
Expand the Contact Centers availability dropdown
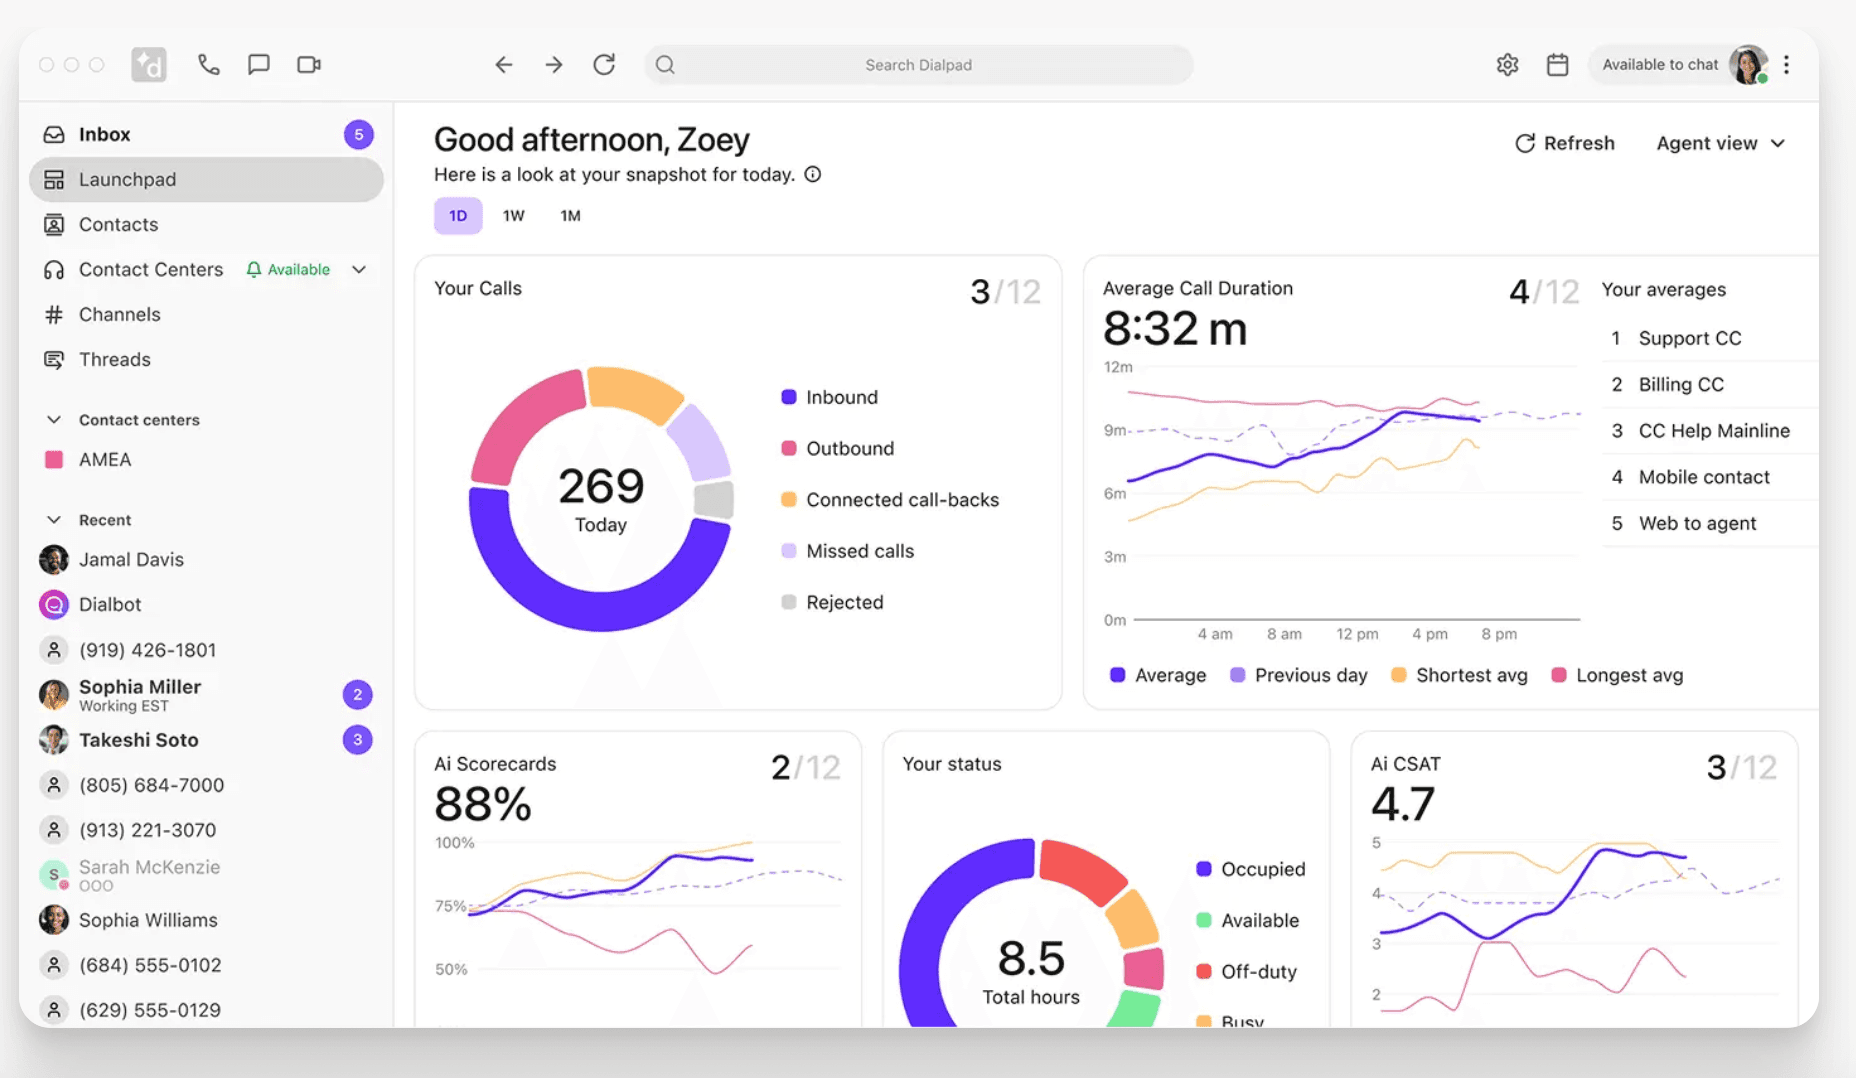[x=358, y=269]
